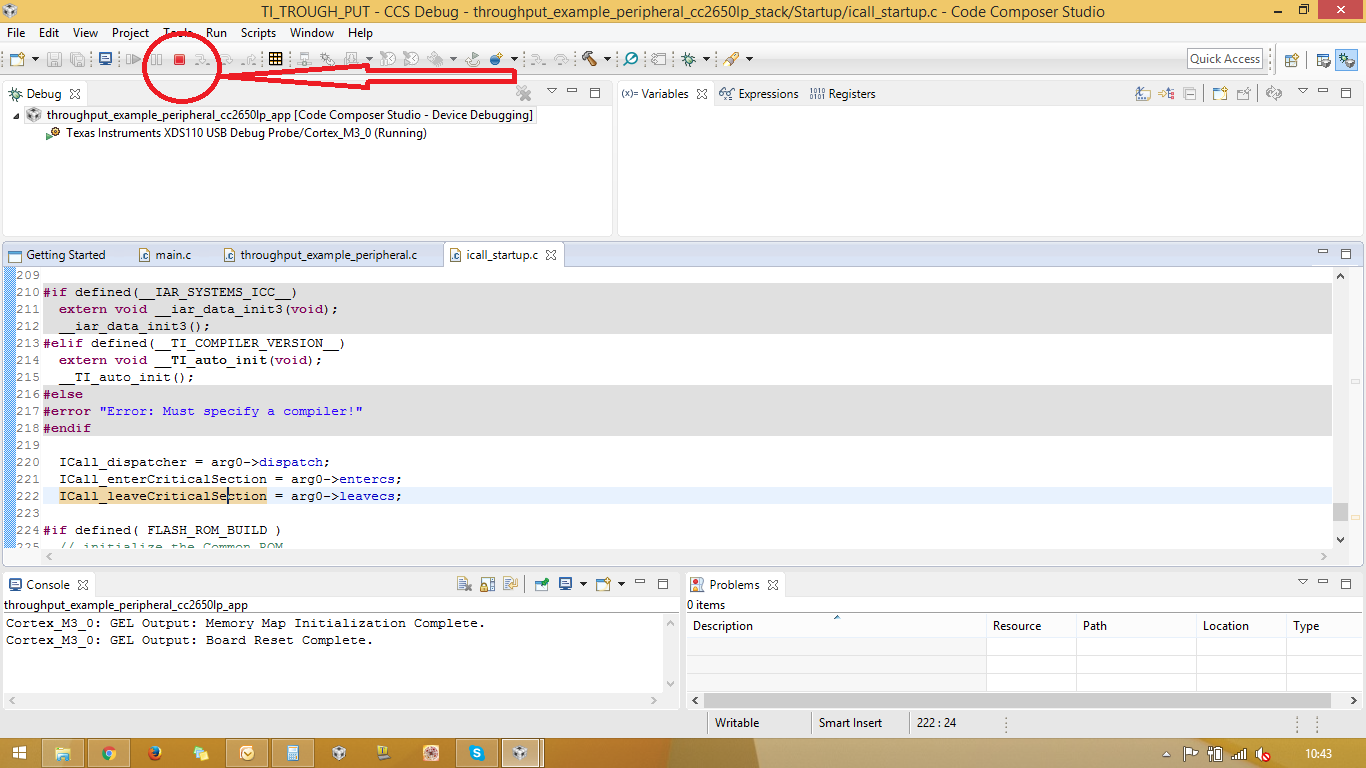The image size is (1366, 768).
Task: Open the Open Perspective icon beside Quick Access
Action: point(1291,60)
